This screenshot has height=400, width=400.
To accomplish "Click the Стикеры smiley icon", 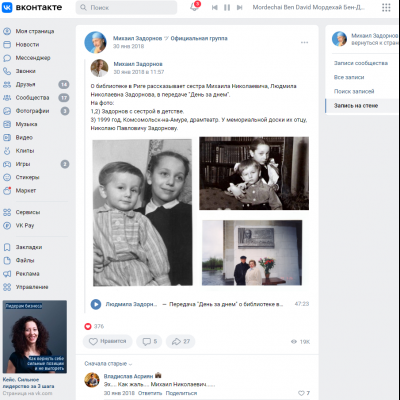I will point(7,177).
